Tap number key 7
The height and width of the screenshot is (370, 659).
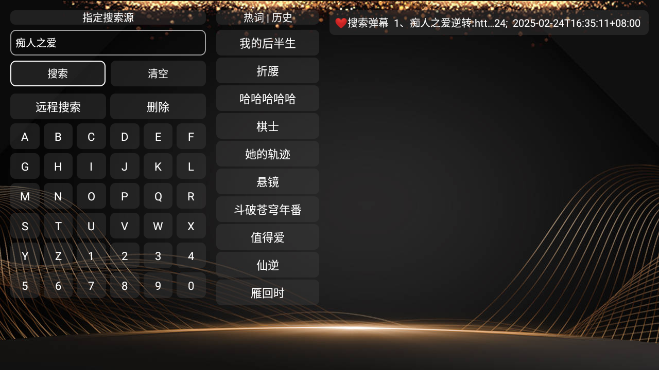tap(91, 286)
